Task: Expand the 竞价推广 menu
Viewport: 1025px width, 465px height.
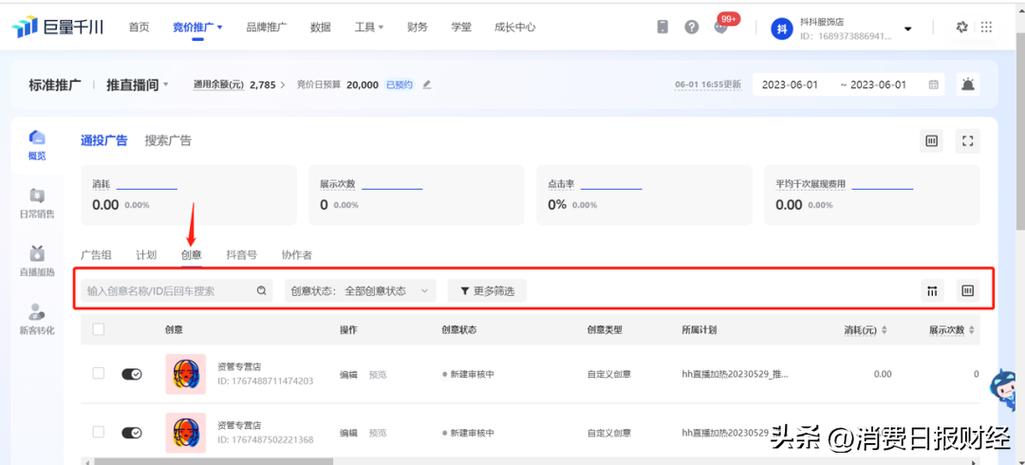Action: tap(197, 27)
